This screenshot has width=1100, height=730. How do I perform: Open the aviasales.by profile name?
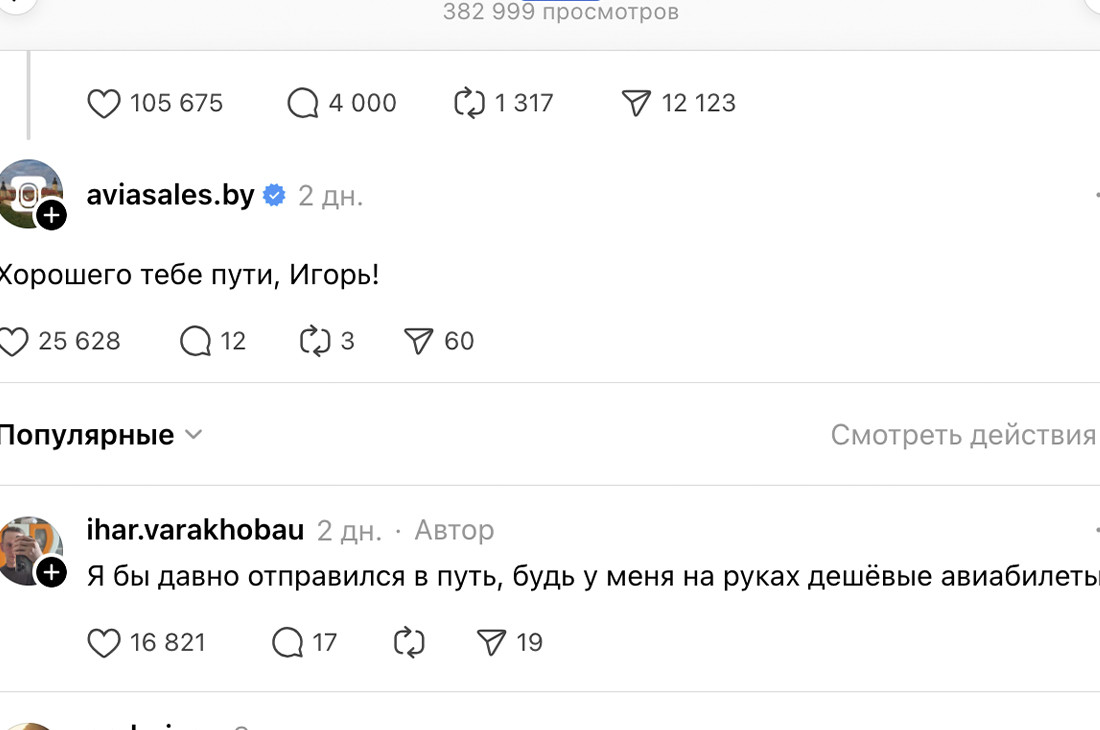[170, 195]
